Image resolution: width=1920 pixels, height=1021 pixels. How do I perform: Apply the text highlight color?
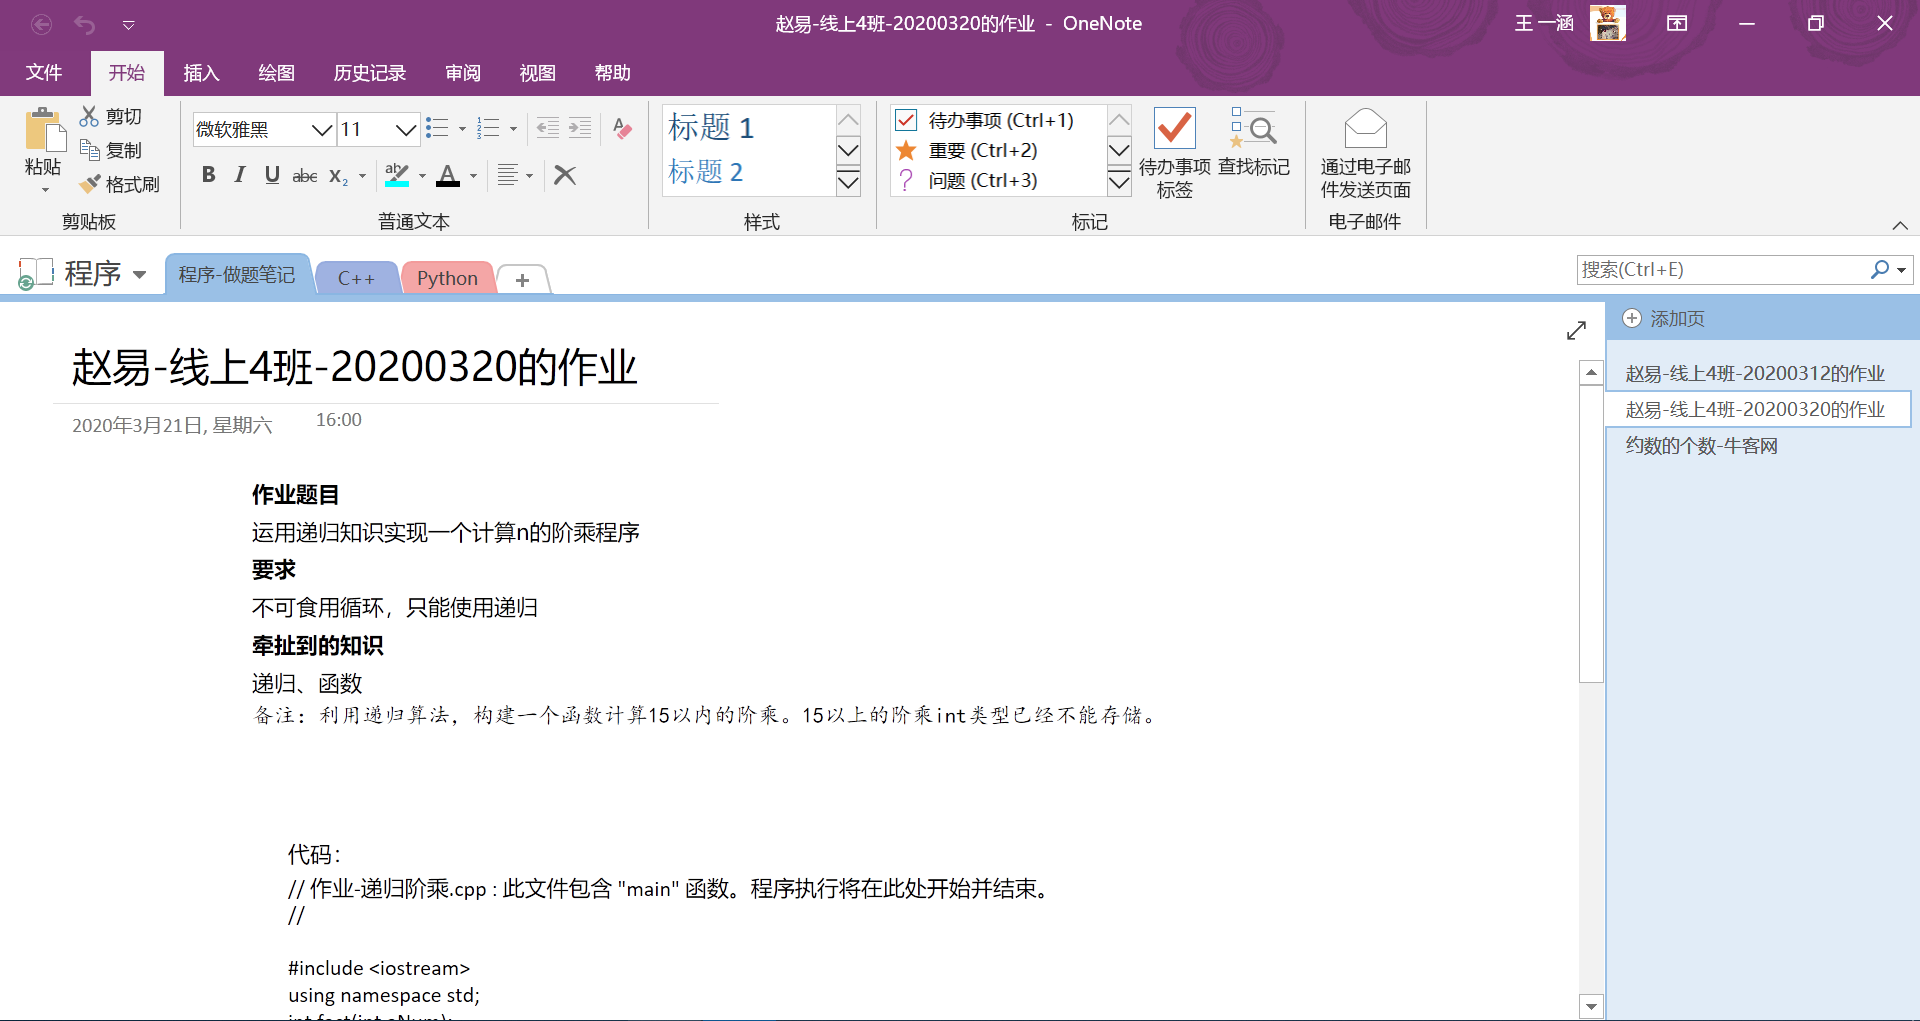click(x=397, y=176)
